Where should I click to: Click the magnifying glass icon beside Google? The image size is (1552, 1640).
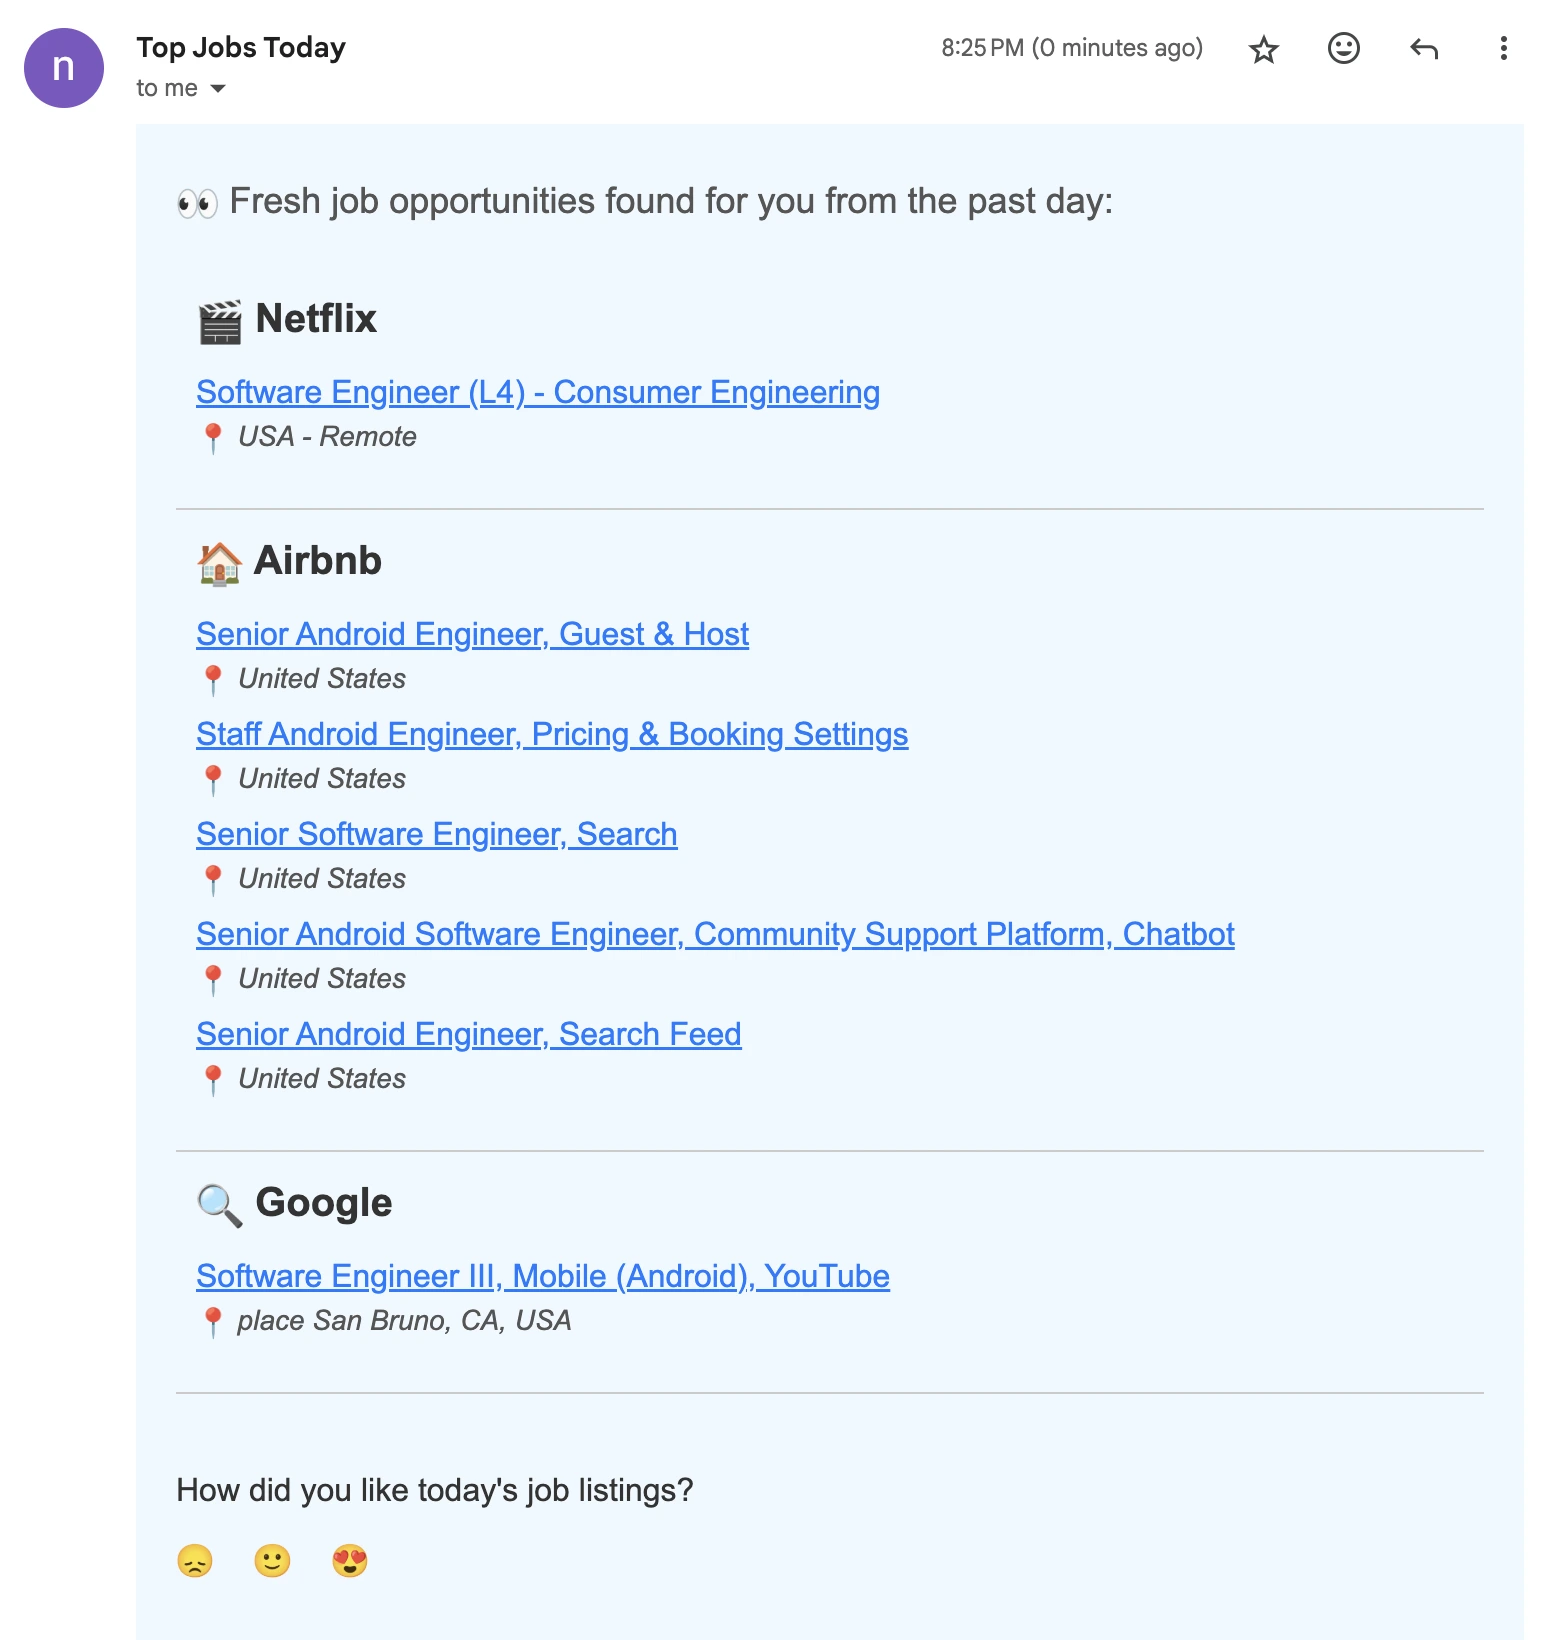219,1203
